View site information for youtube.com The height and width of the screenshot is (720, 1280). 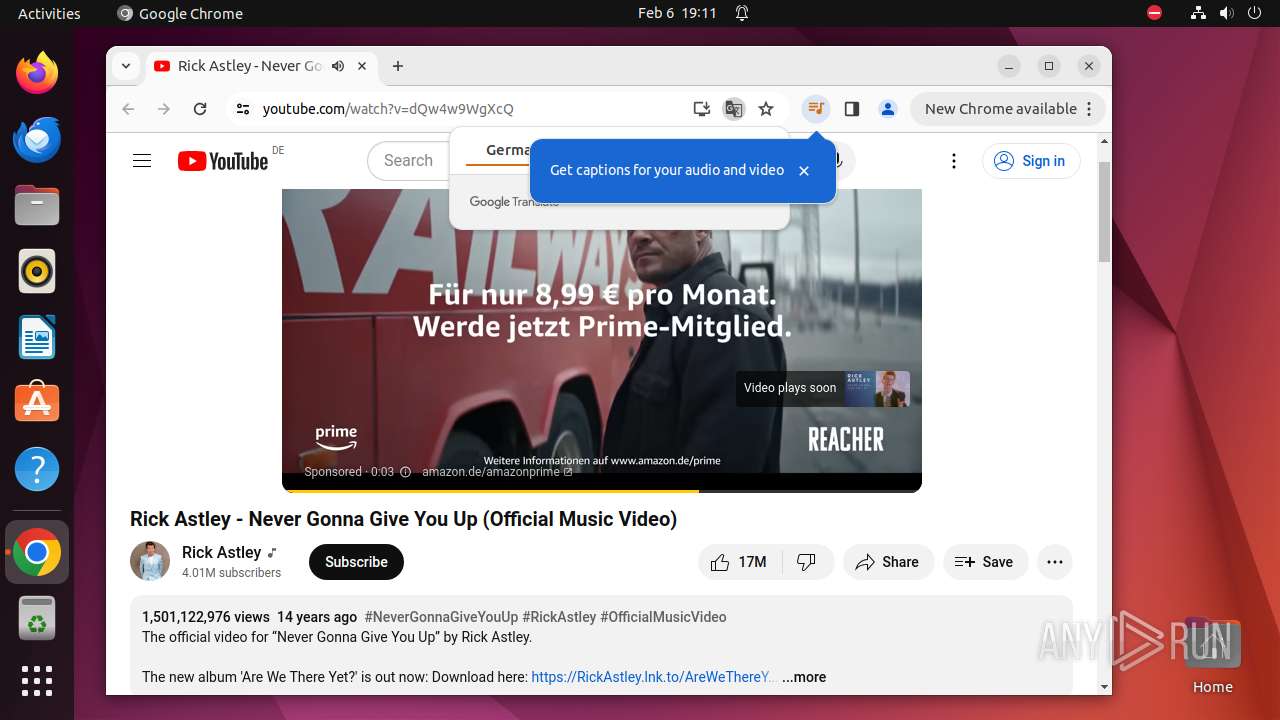[242, 109]
